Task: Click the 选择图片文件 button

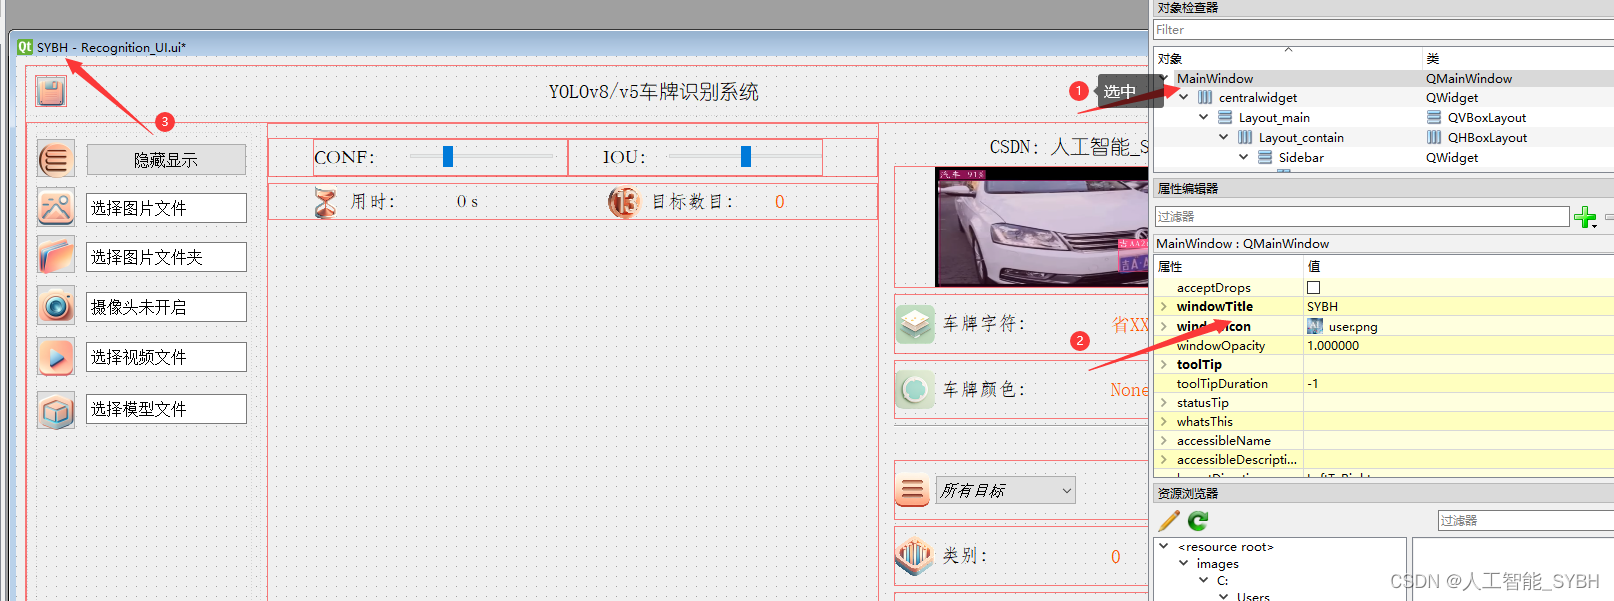Action: pyautogui.click(x=166, y=208)
